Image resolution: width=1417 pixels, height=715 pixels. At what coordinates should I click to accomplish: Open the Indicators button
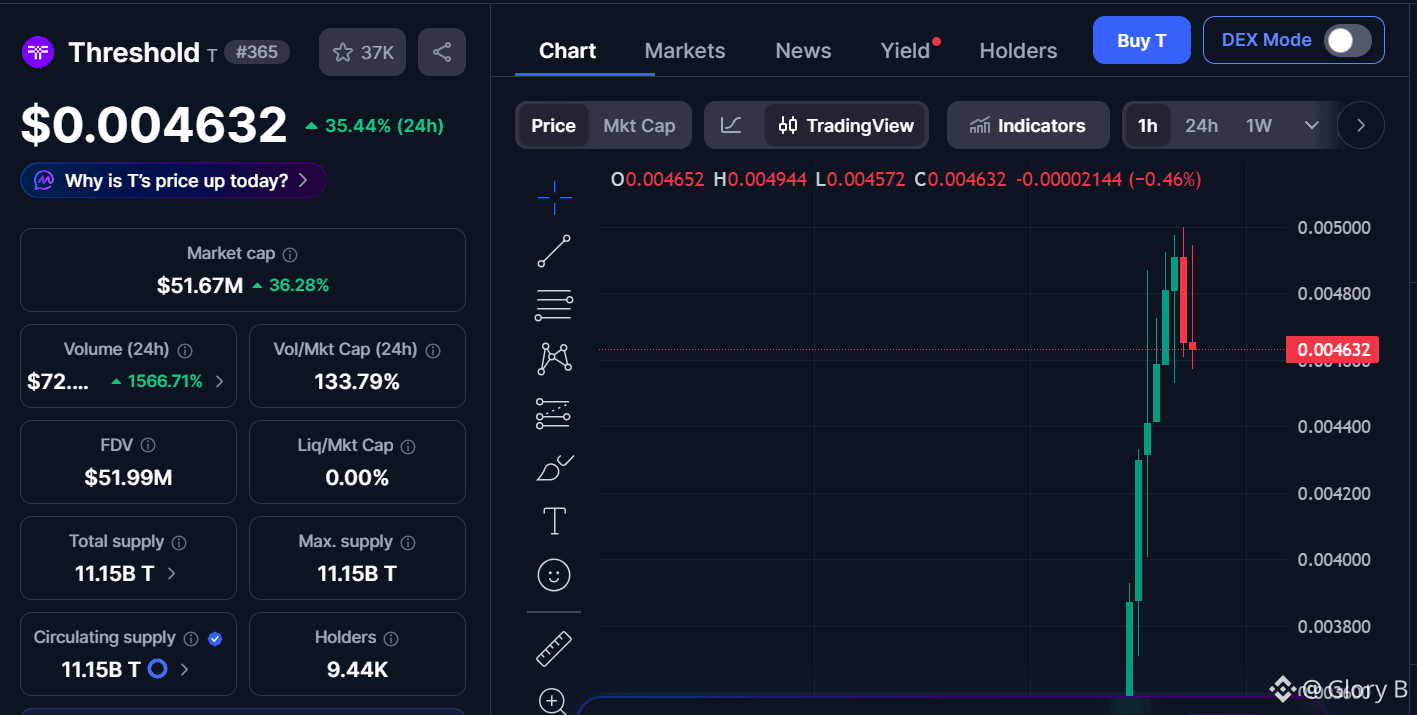(1028, 125)
